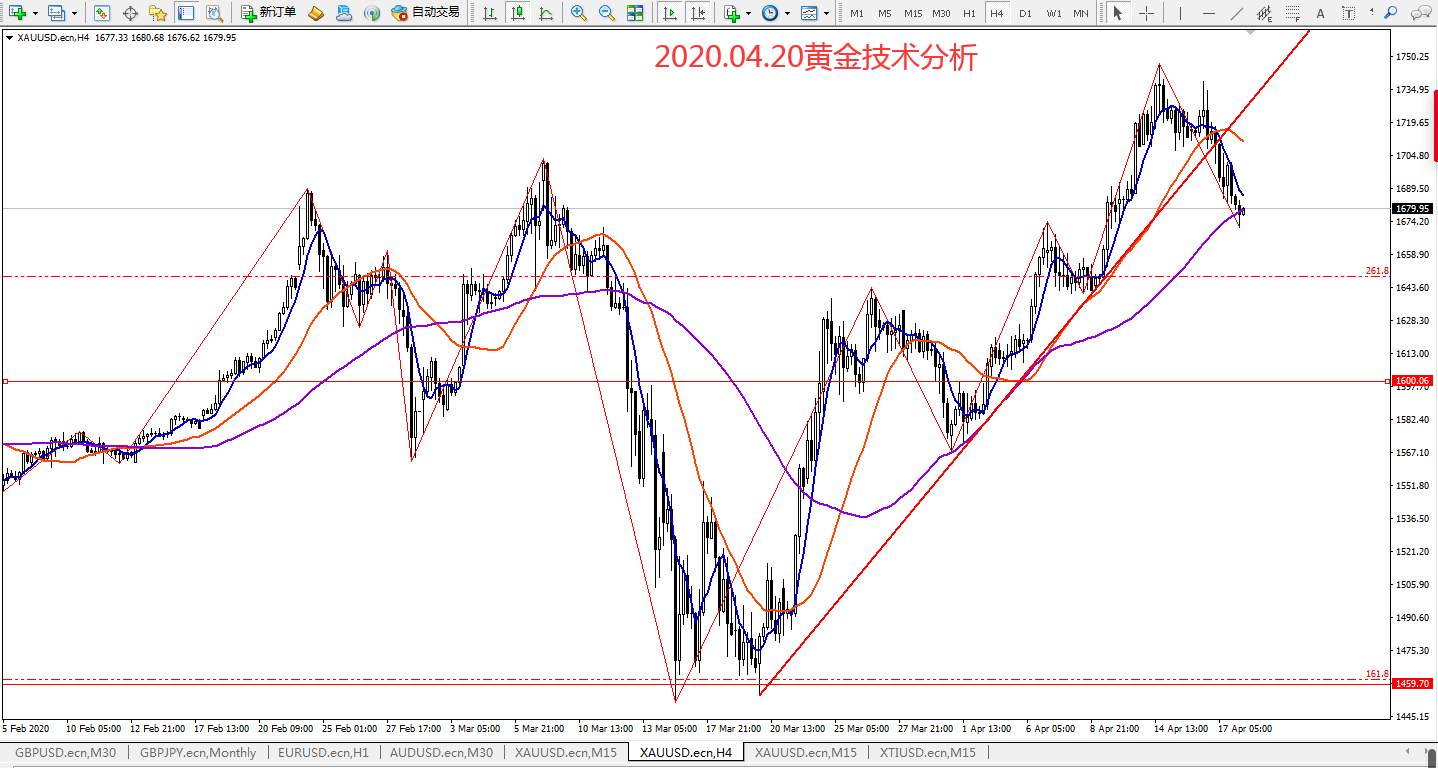The image size is (1438, 768).
Task: Select the equidistant channel tool
Action: tap(1265, 13)
